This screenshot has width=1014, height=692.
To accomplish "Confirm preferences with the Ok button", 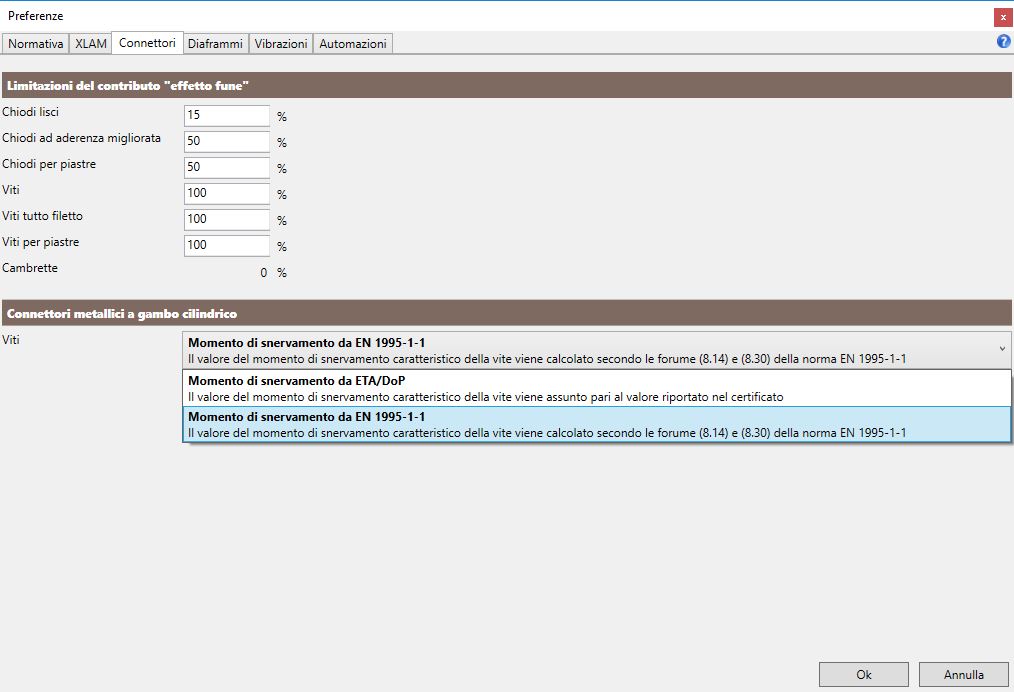I will 864,675.
